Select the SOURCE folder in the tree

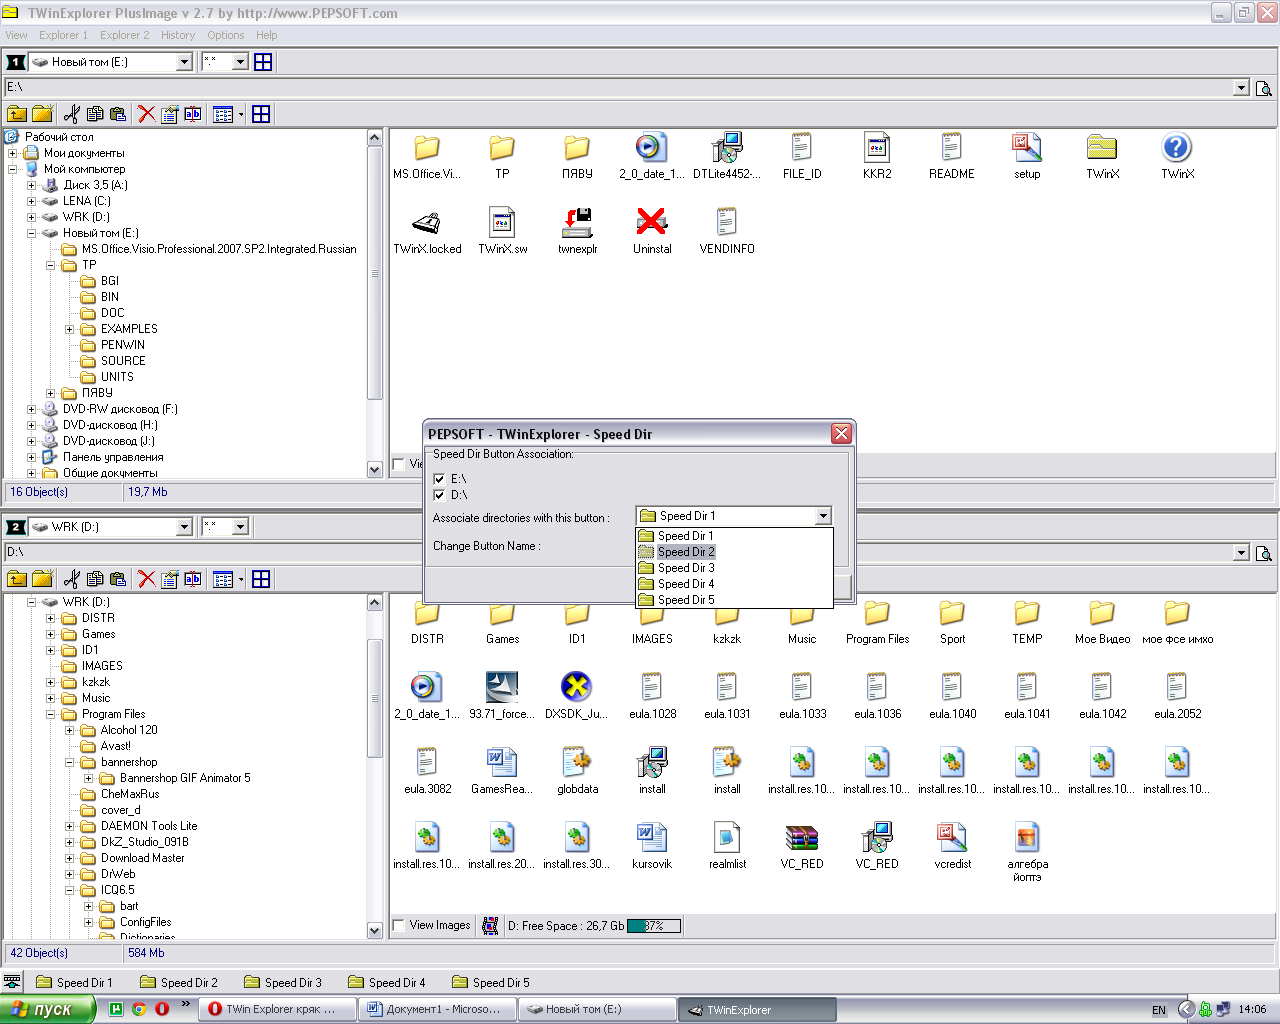123,361
